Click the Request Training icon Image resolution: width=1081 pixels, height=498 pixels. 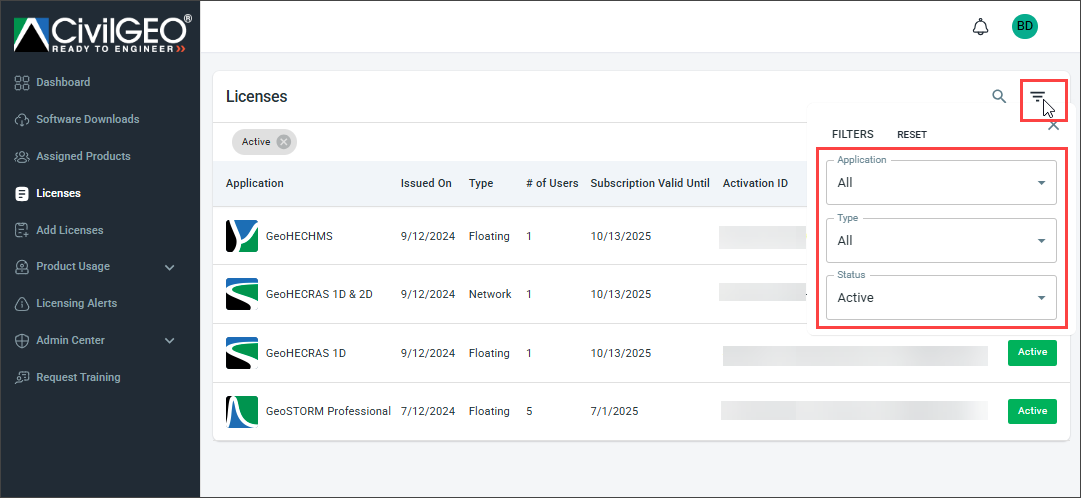point(21,377)
